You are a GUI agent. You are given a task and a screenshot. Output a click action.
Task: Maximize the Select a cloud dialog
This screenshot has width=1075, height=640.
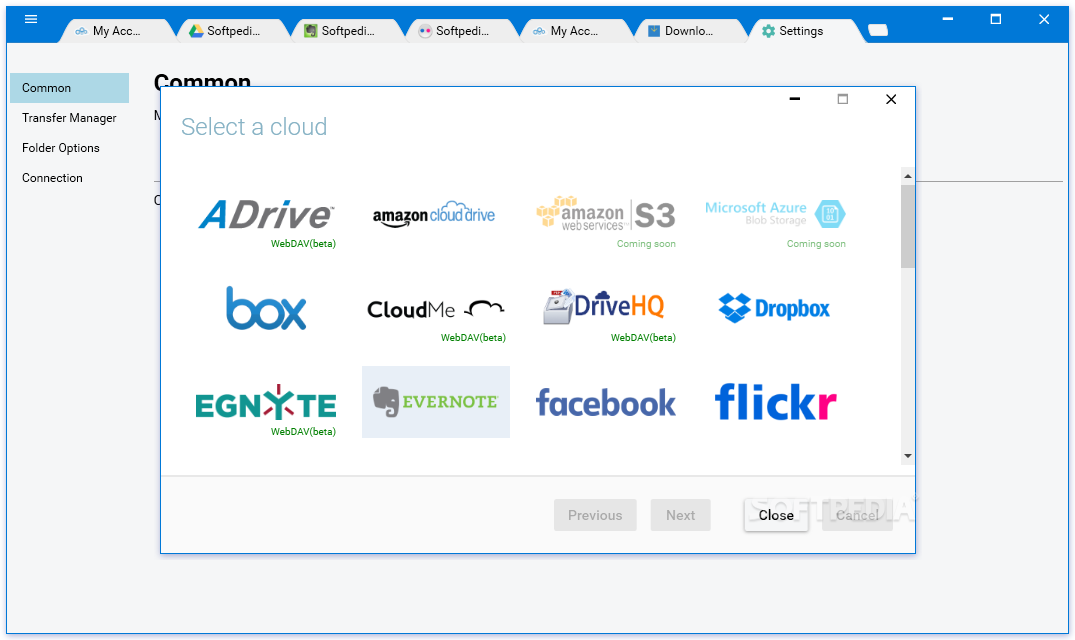coord(843,99)
